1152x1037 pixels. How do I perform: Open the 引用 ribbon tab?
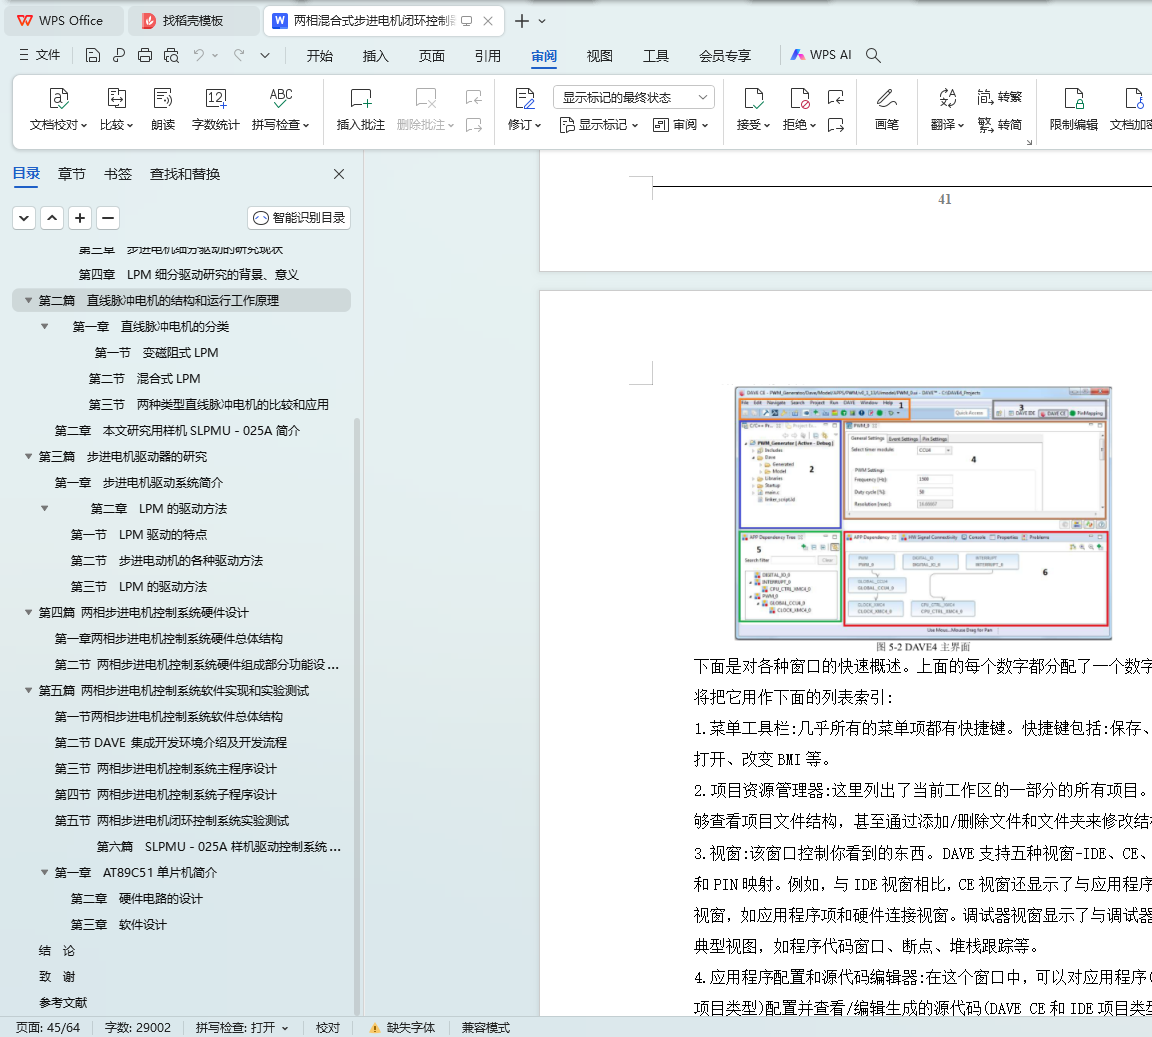[488, 56]
